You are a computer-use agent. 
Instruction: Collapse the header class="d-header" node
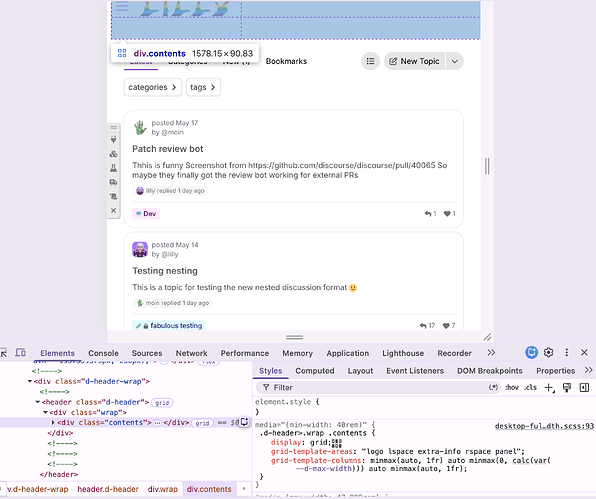point(38,402)
